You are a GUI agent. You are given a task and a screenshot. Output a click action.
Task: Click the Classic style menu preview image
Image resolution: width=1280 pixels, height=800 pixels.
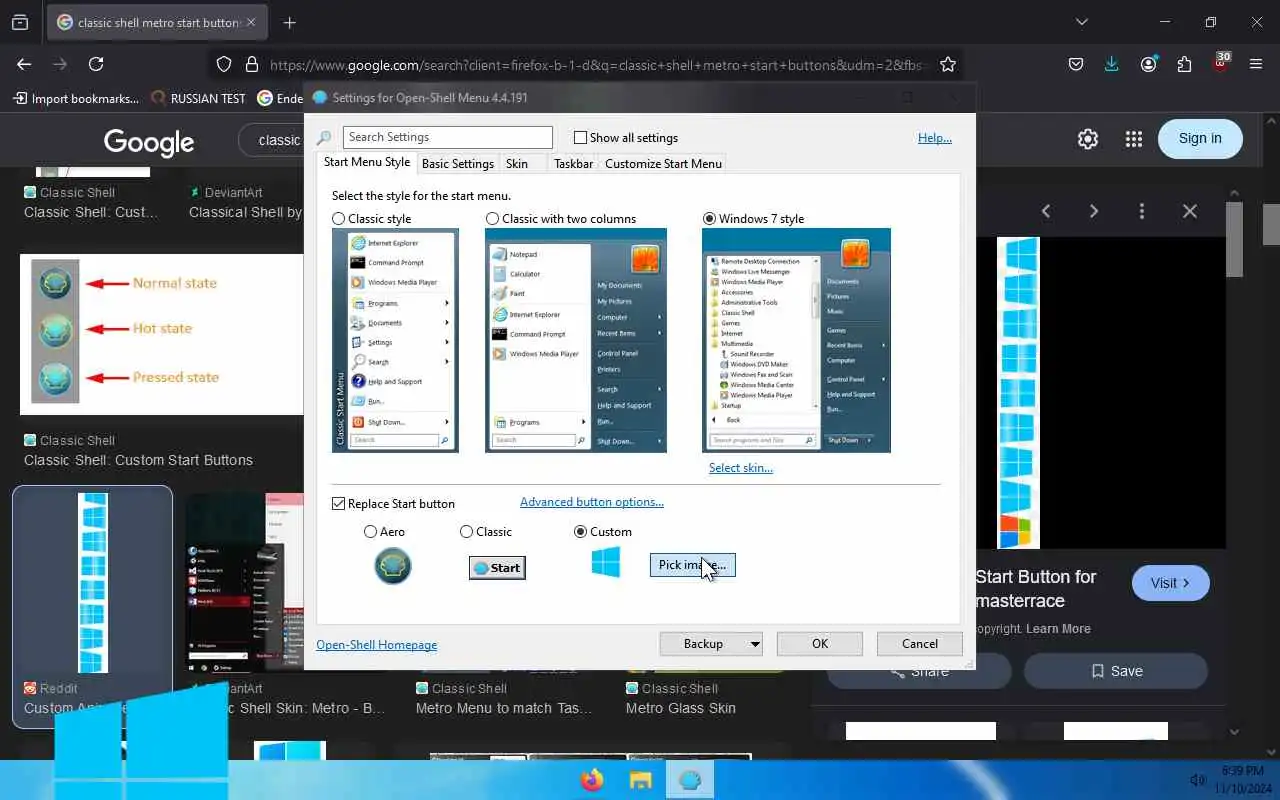point(395,340)
